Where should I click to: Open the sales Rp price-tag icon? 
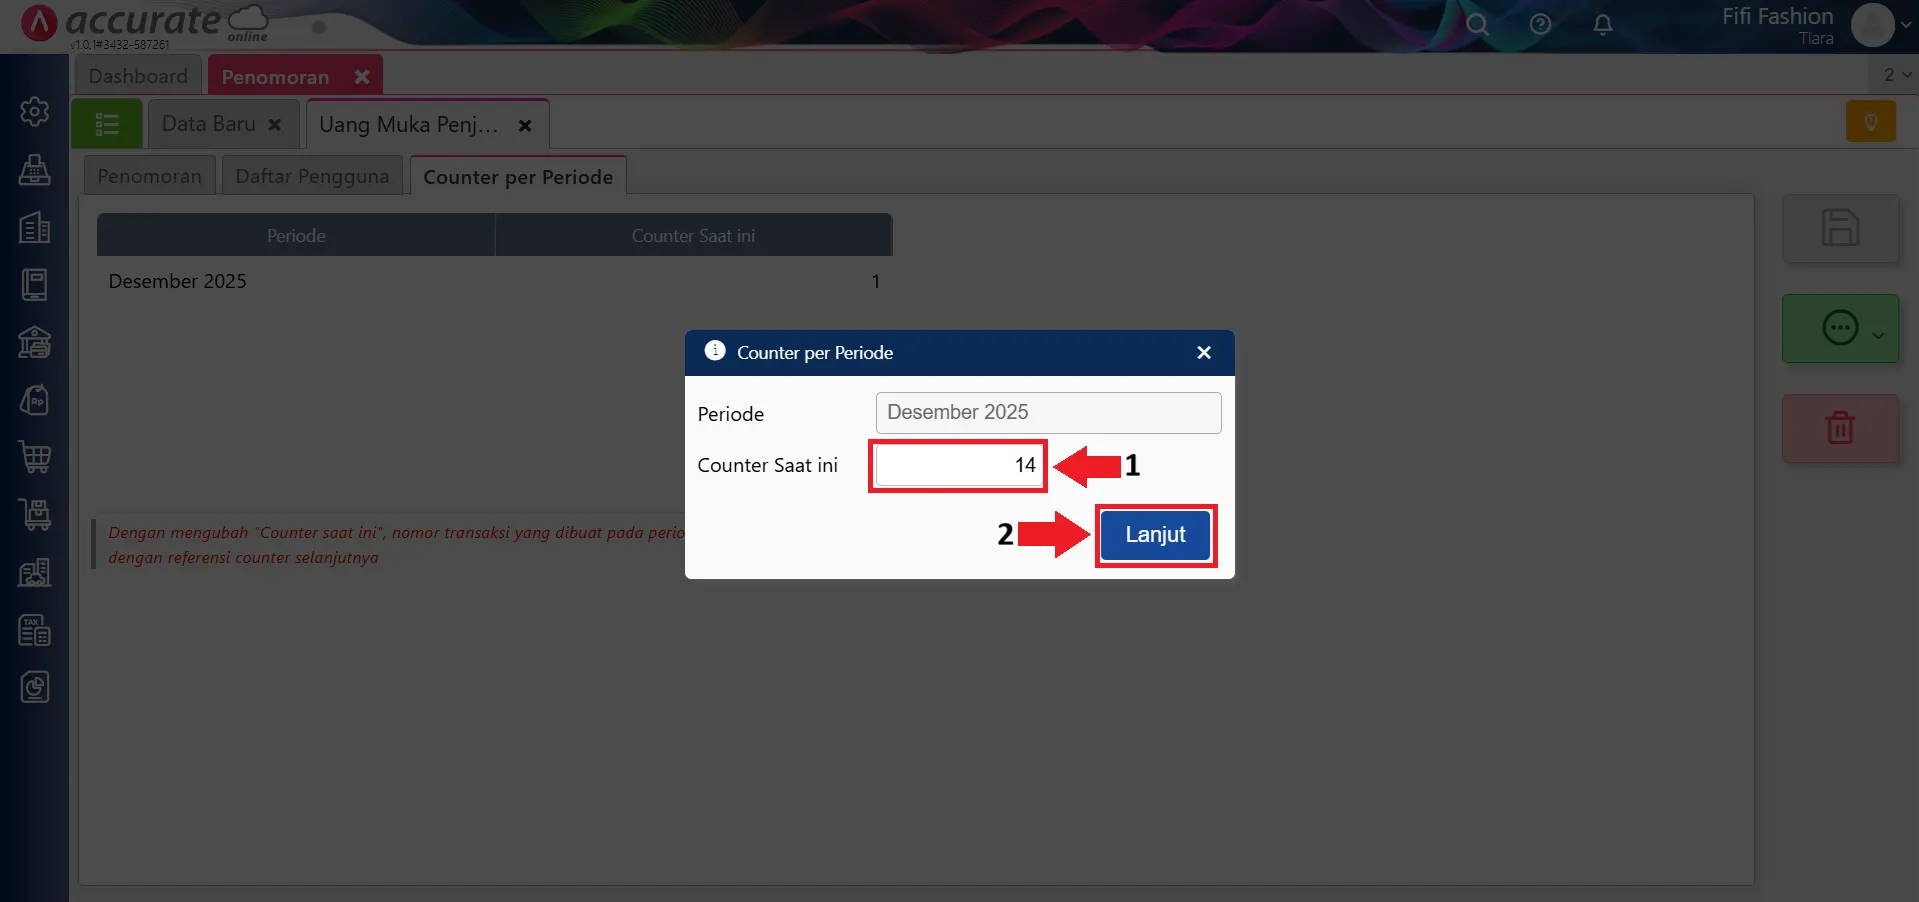point(35,399)
